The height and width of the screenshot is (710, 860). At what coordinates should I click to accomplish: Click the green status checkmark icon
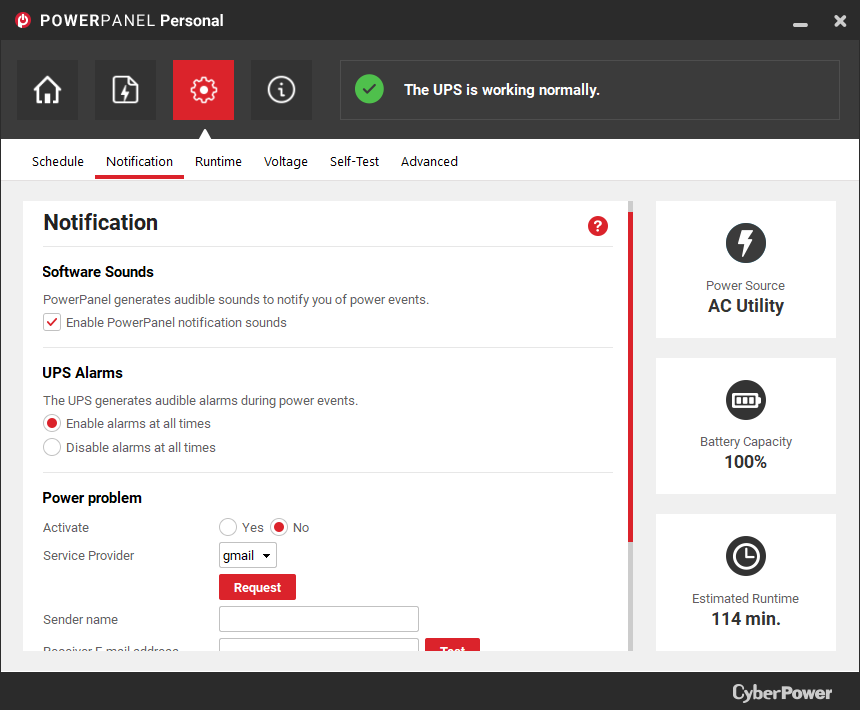369,89
